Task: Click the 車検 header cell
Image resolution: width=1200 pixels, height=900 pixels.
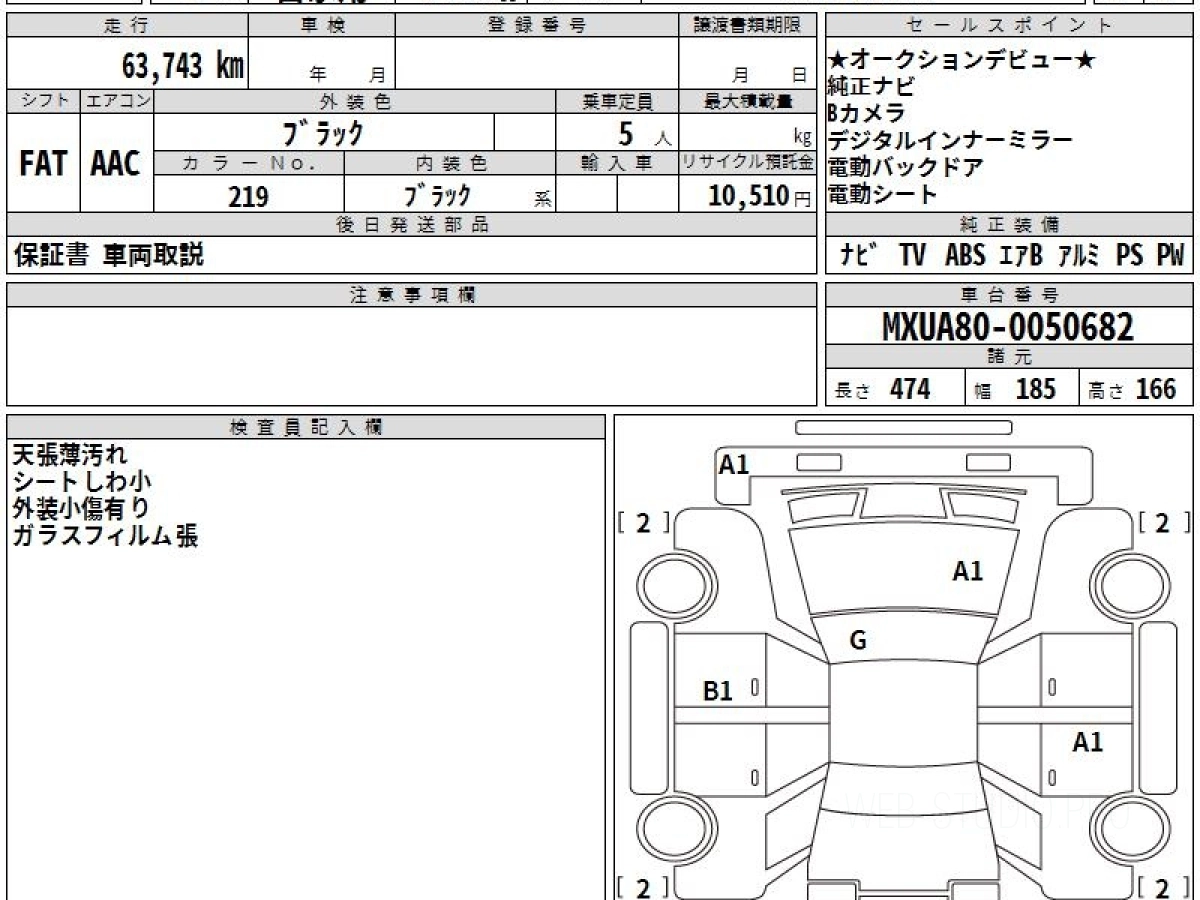Action: coord(322,26)
